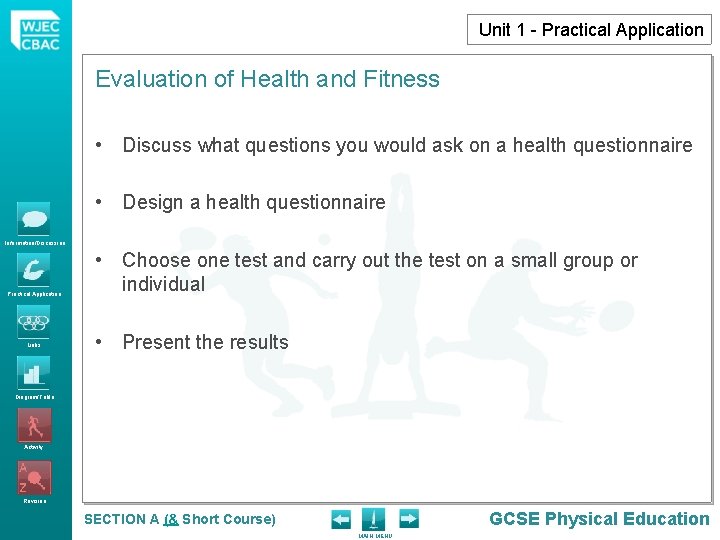720x540 pixels.
Task: Click the underlined '(&' link in Section A
Action: (x=171, y=519)
